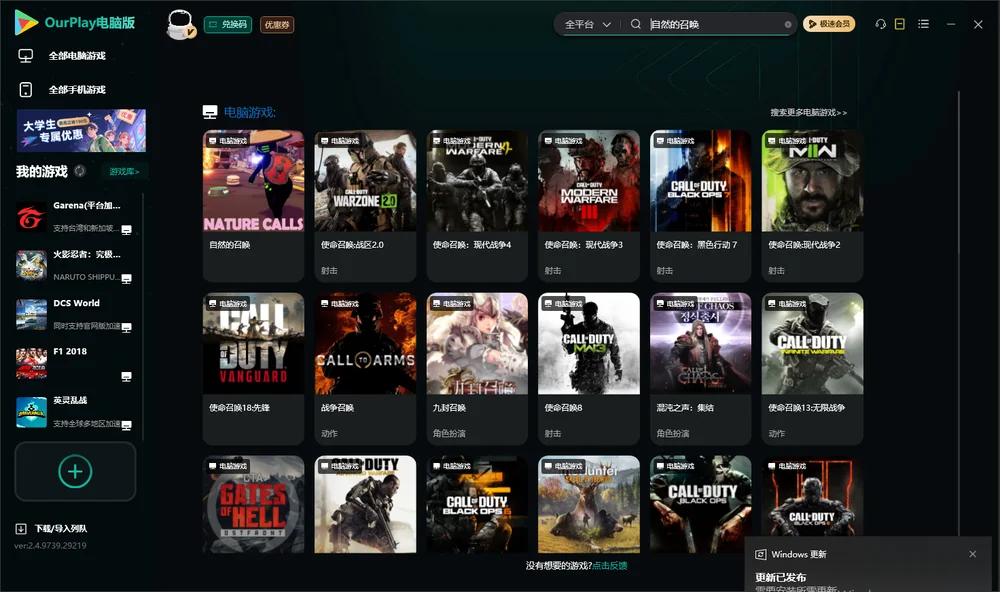
Task: Click the 极速会员 membership button
Action: click(829, 24)
